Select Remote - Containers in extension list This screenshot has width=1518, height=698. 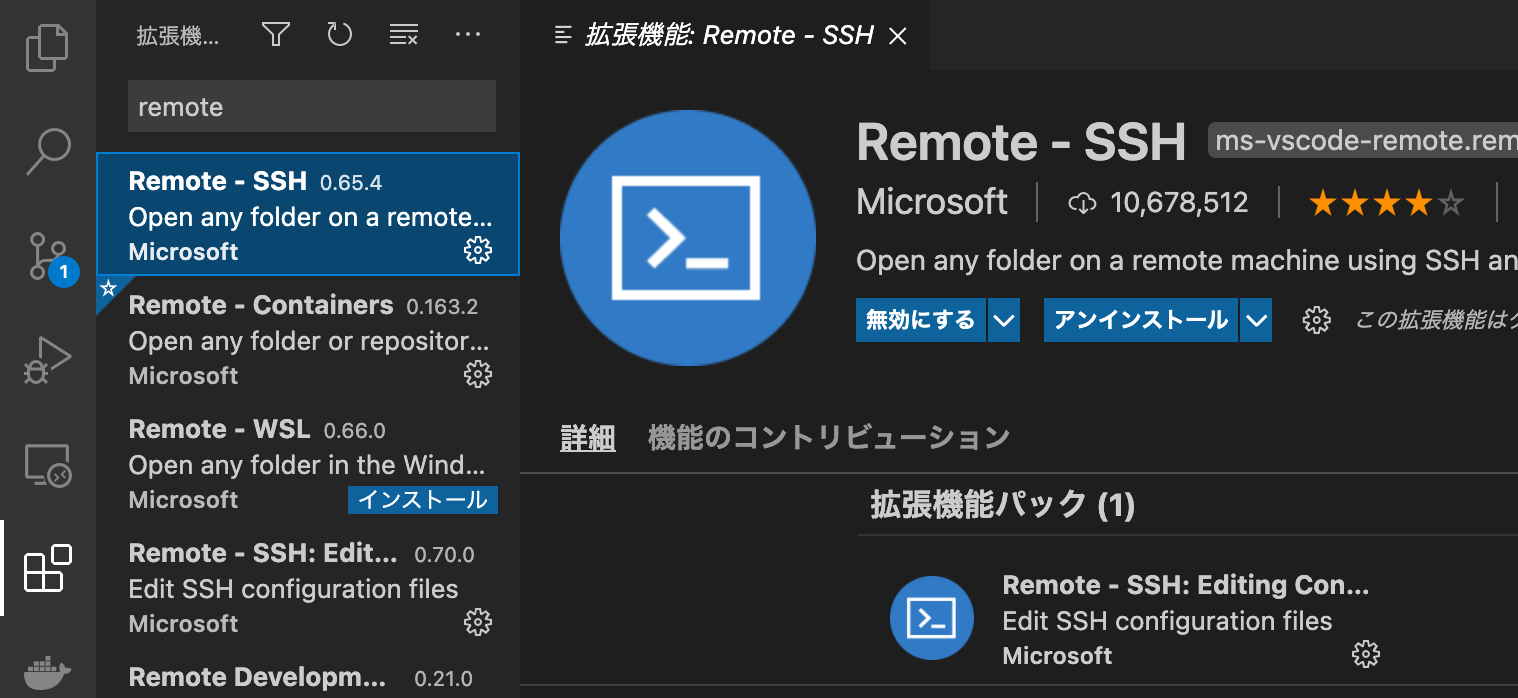click(308, 338)
